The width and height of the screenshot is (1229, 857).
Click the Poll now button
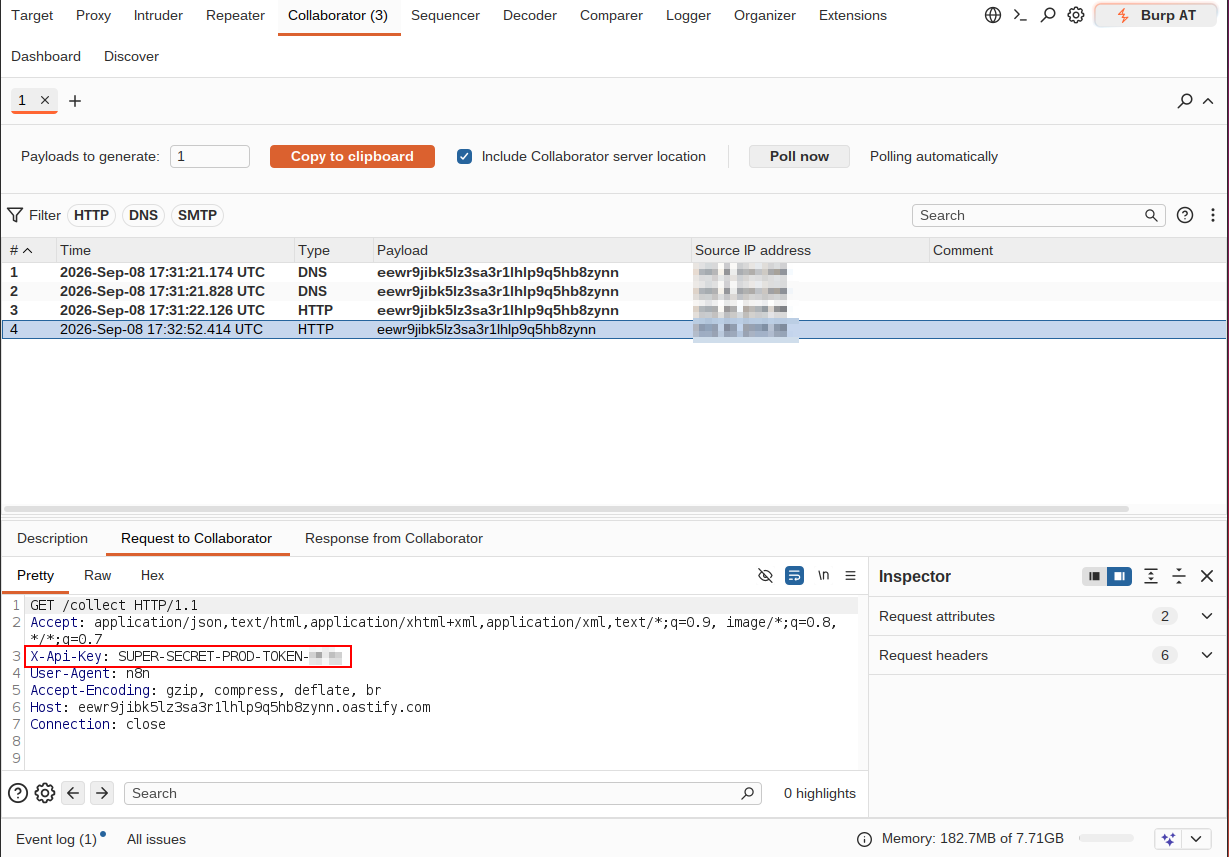point(799,156)
